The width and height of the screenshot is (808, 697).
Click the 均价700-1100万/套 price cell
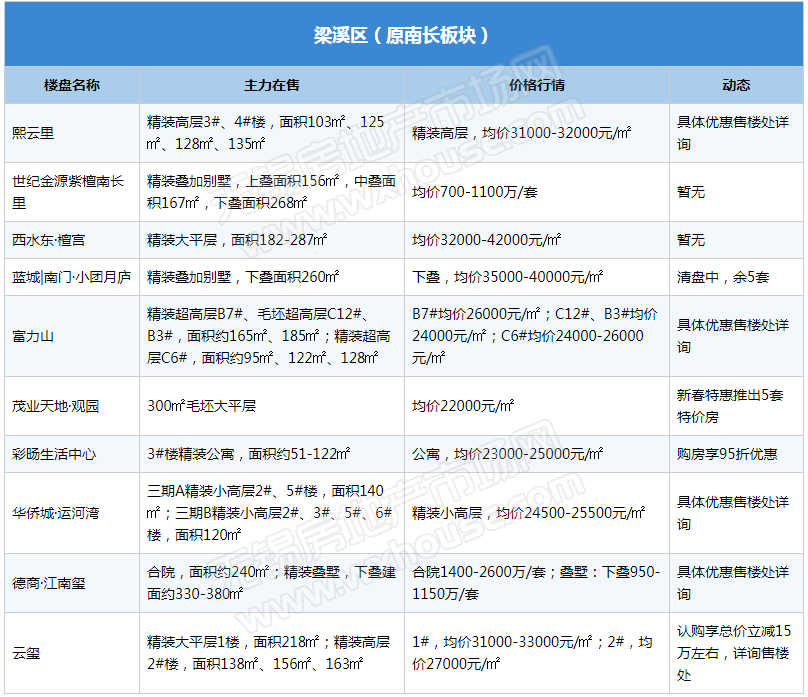pos(475,192)
